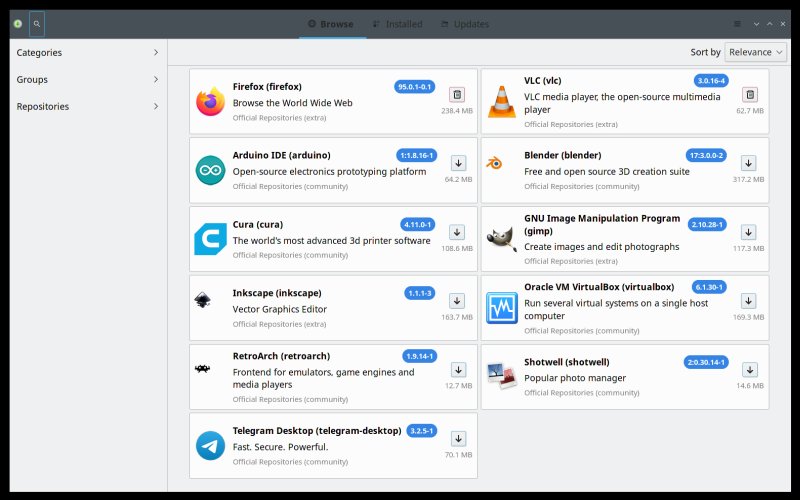The image size is (800, 500).
Task: Open Oracle VM VirtualBox package title
Action: coord(599,287)
